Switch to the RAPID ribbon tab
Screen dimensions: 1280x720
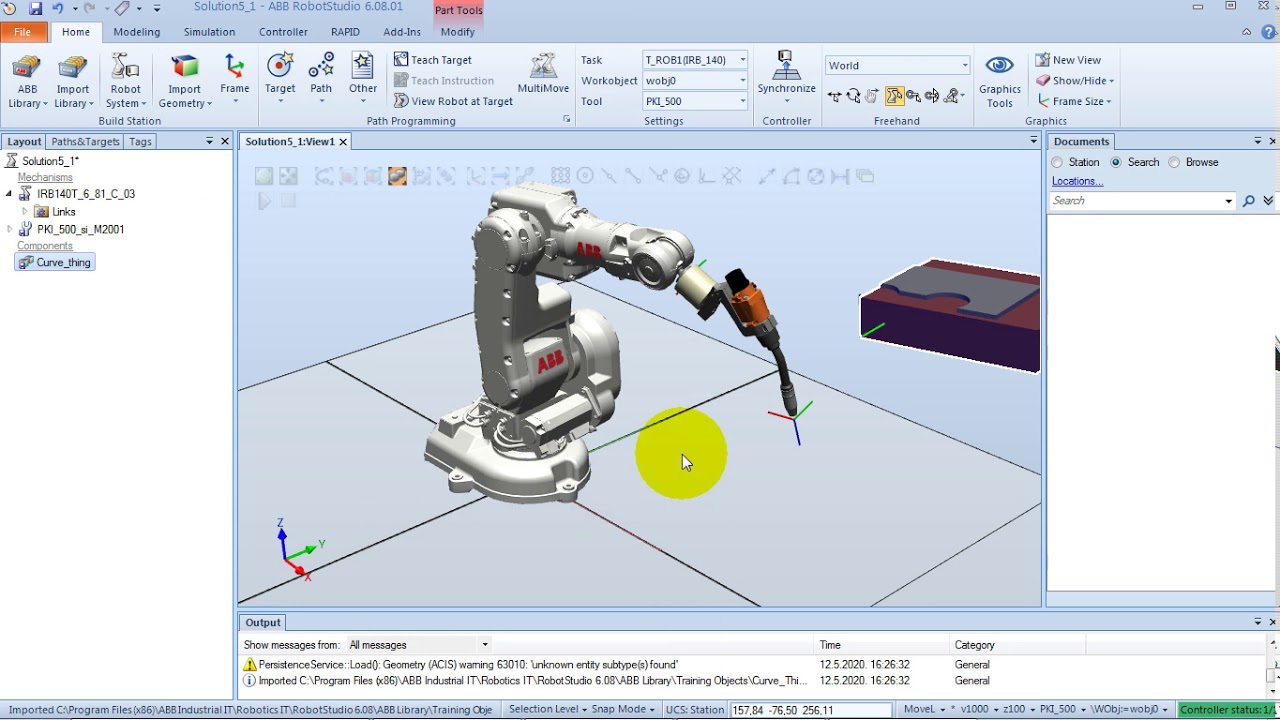[x=345, y=32]
